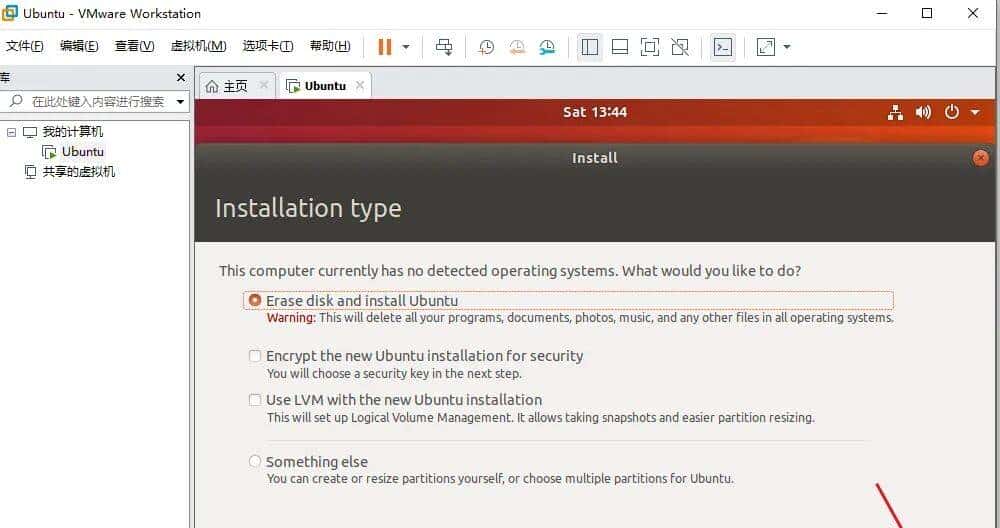The image size is (1000, 528).
Task: Close the library panel
Action: click(x=180, y=78)
